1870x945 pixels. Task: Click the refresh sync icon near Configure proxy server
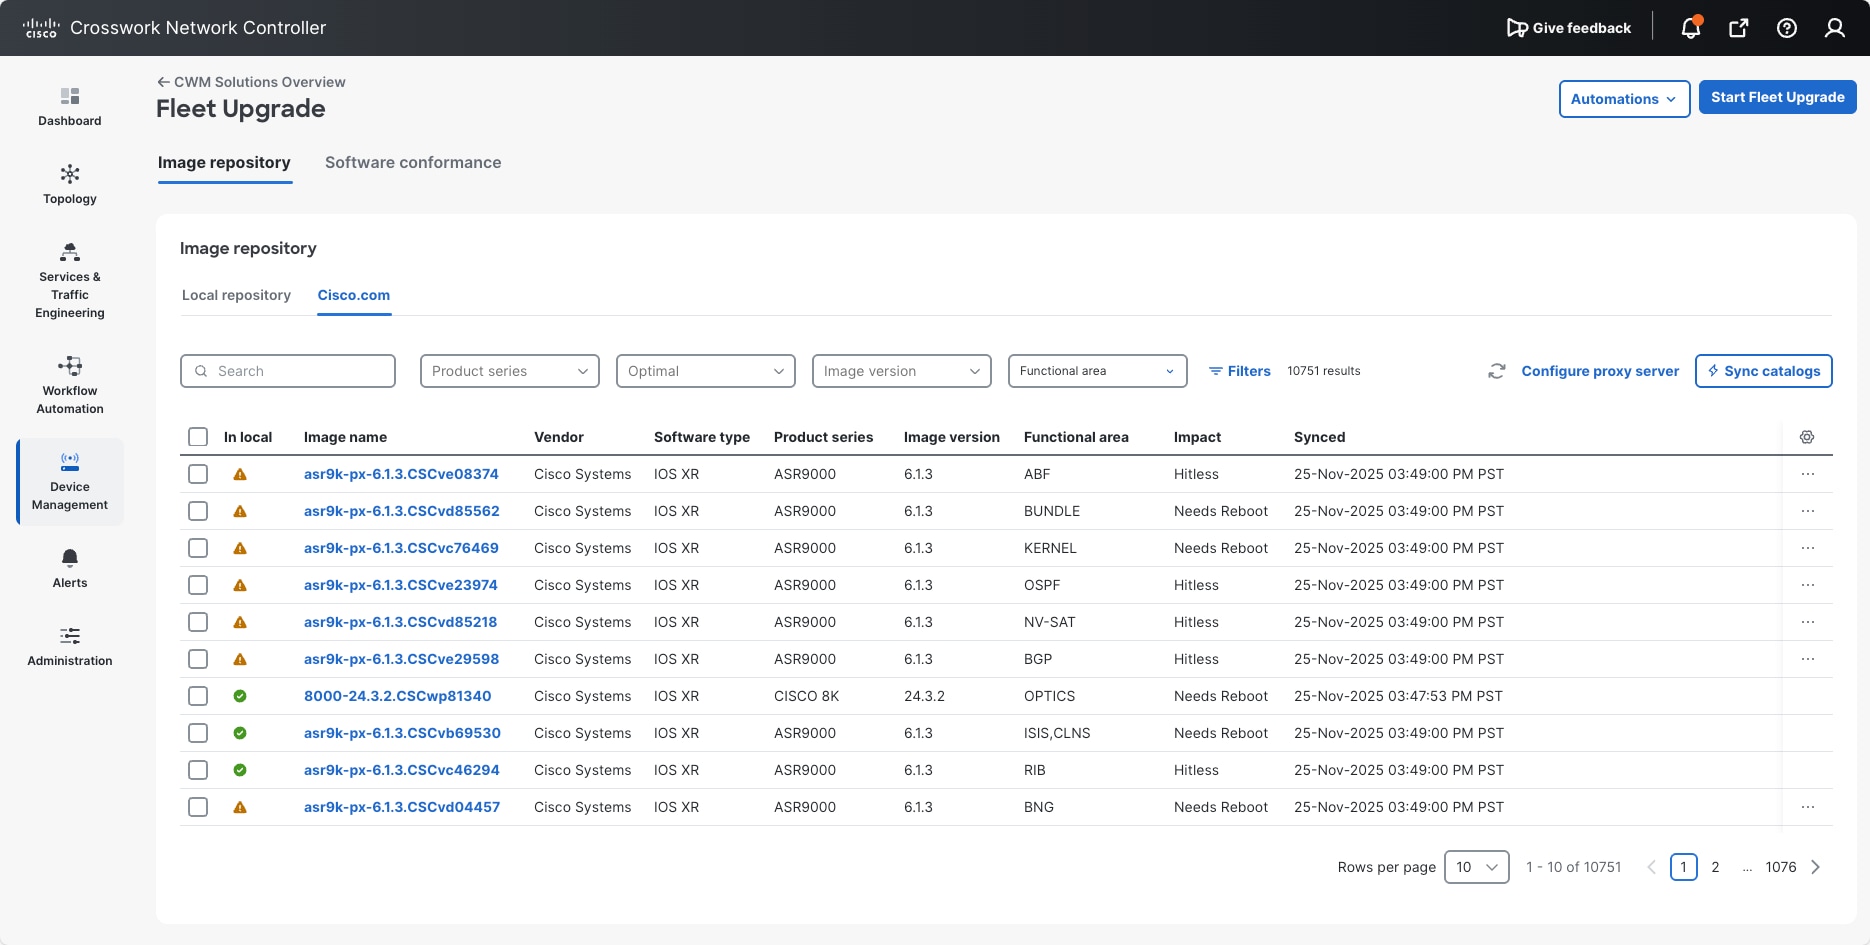pos(1496,370)
